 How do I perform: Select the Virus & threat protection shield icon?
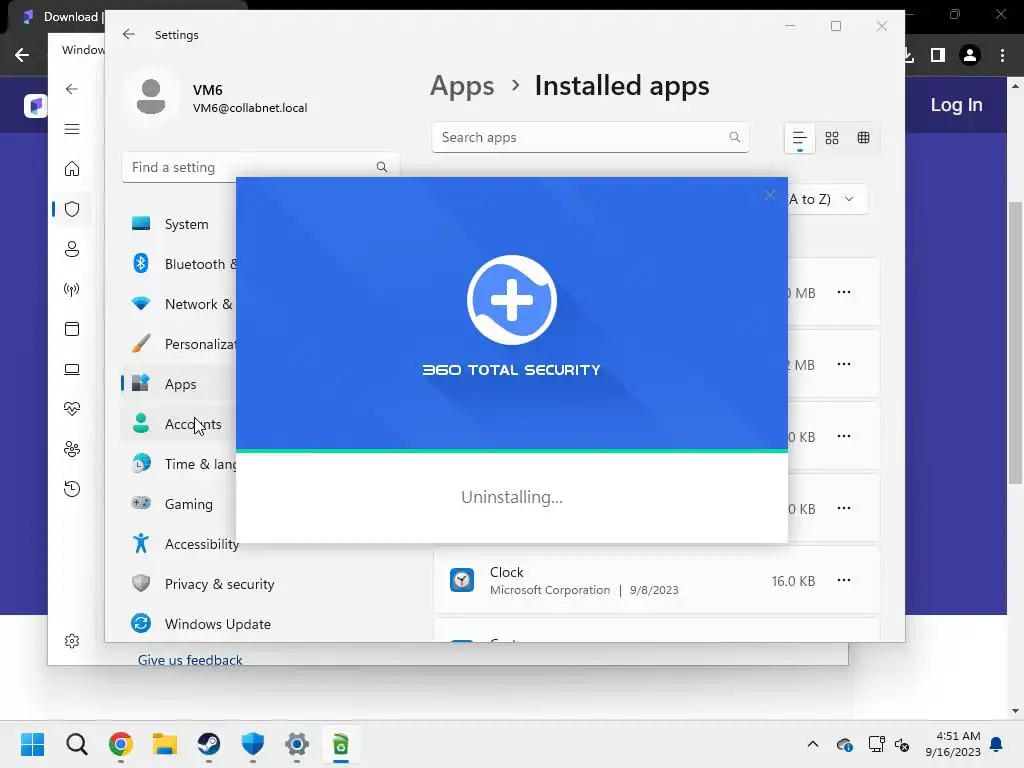point(72,209)
